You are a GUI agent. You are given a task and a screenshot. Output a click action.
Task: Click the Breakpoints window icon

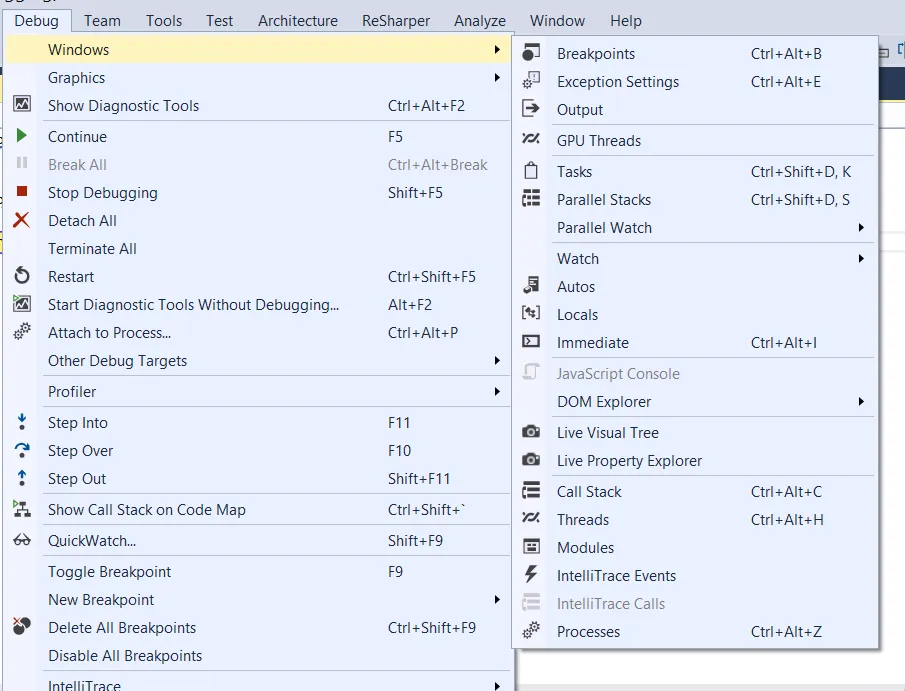click(x=531, y=54)
